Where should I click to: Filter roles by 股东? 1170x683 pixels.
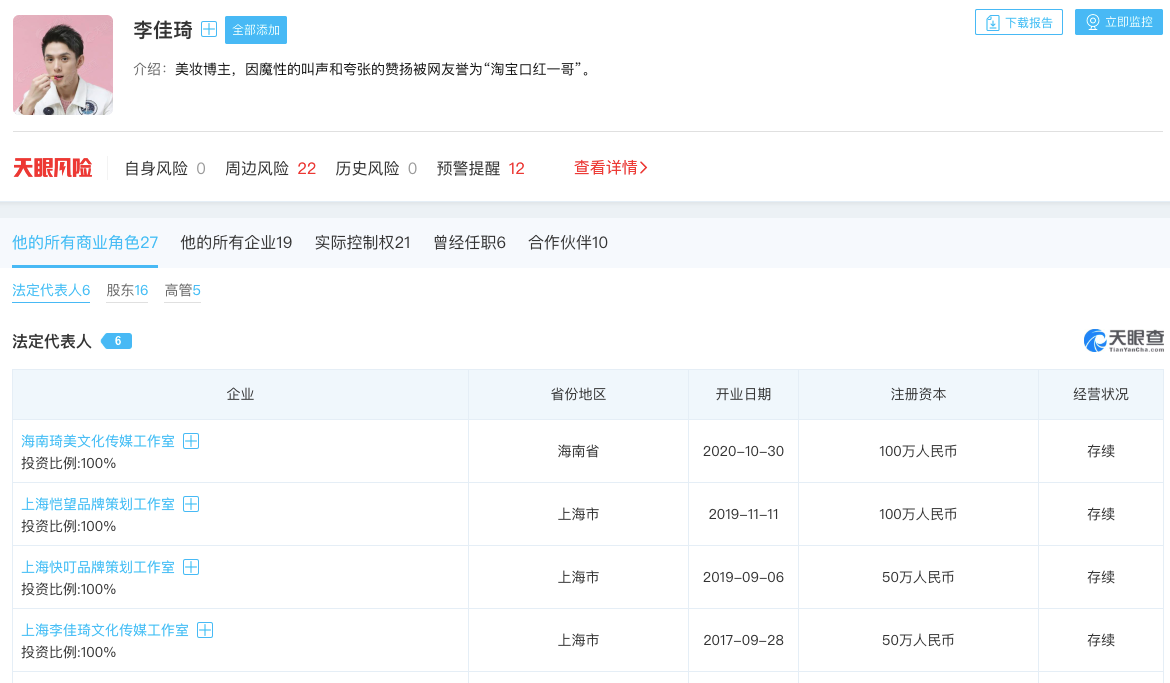127,291
